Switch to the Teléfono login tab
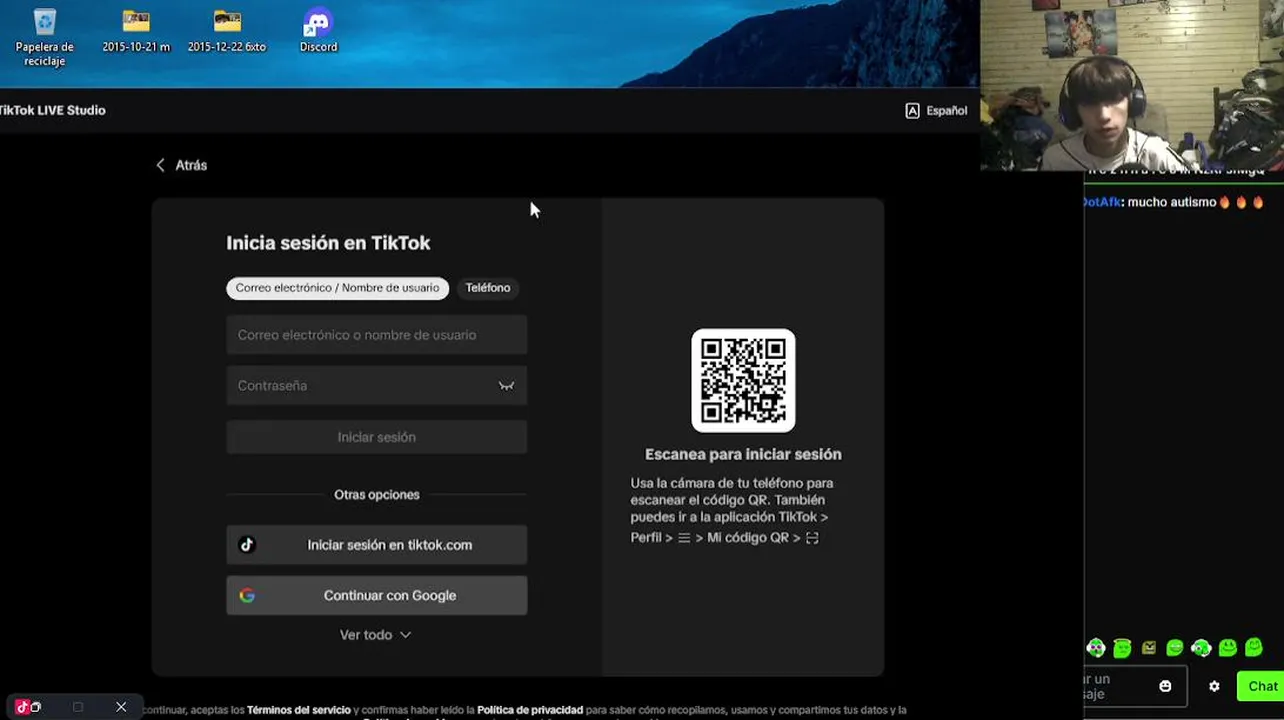Screen dimensions: 1284x720 pos(488,288)
